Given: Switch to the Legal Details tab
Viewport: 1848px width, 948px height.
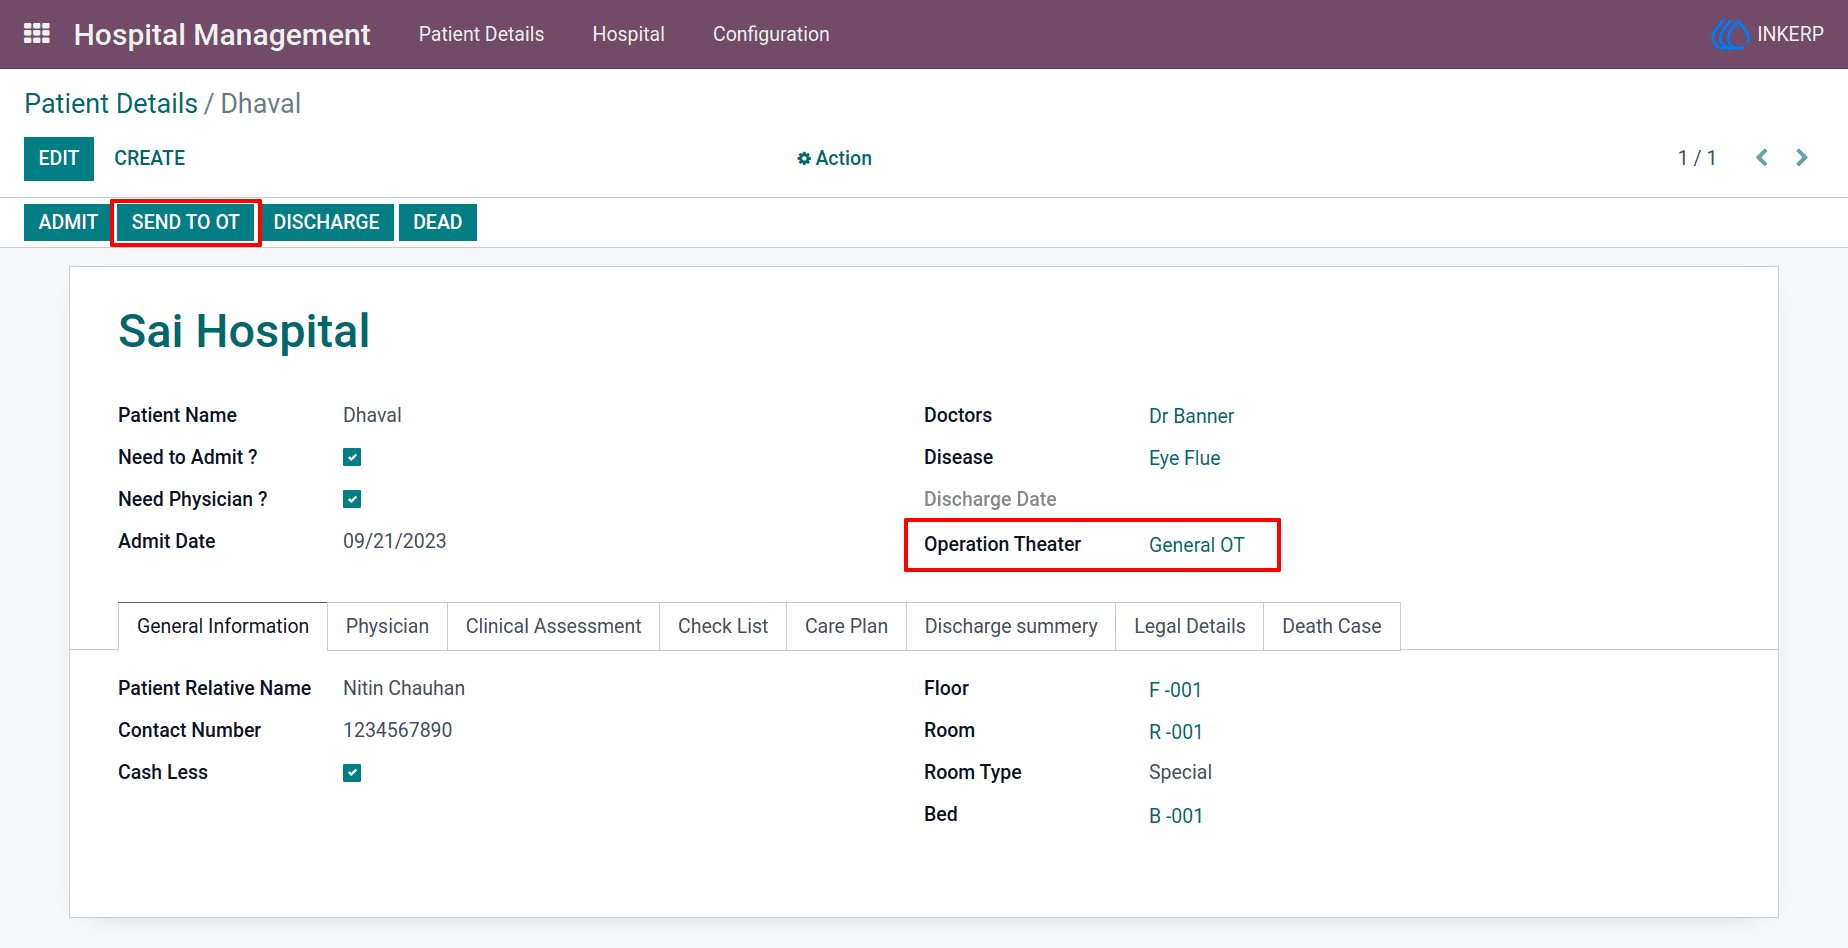Looking at the screenshot, I should coord(1190,626).
